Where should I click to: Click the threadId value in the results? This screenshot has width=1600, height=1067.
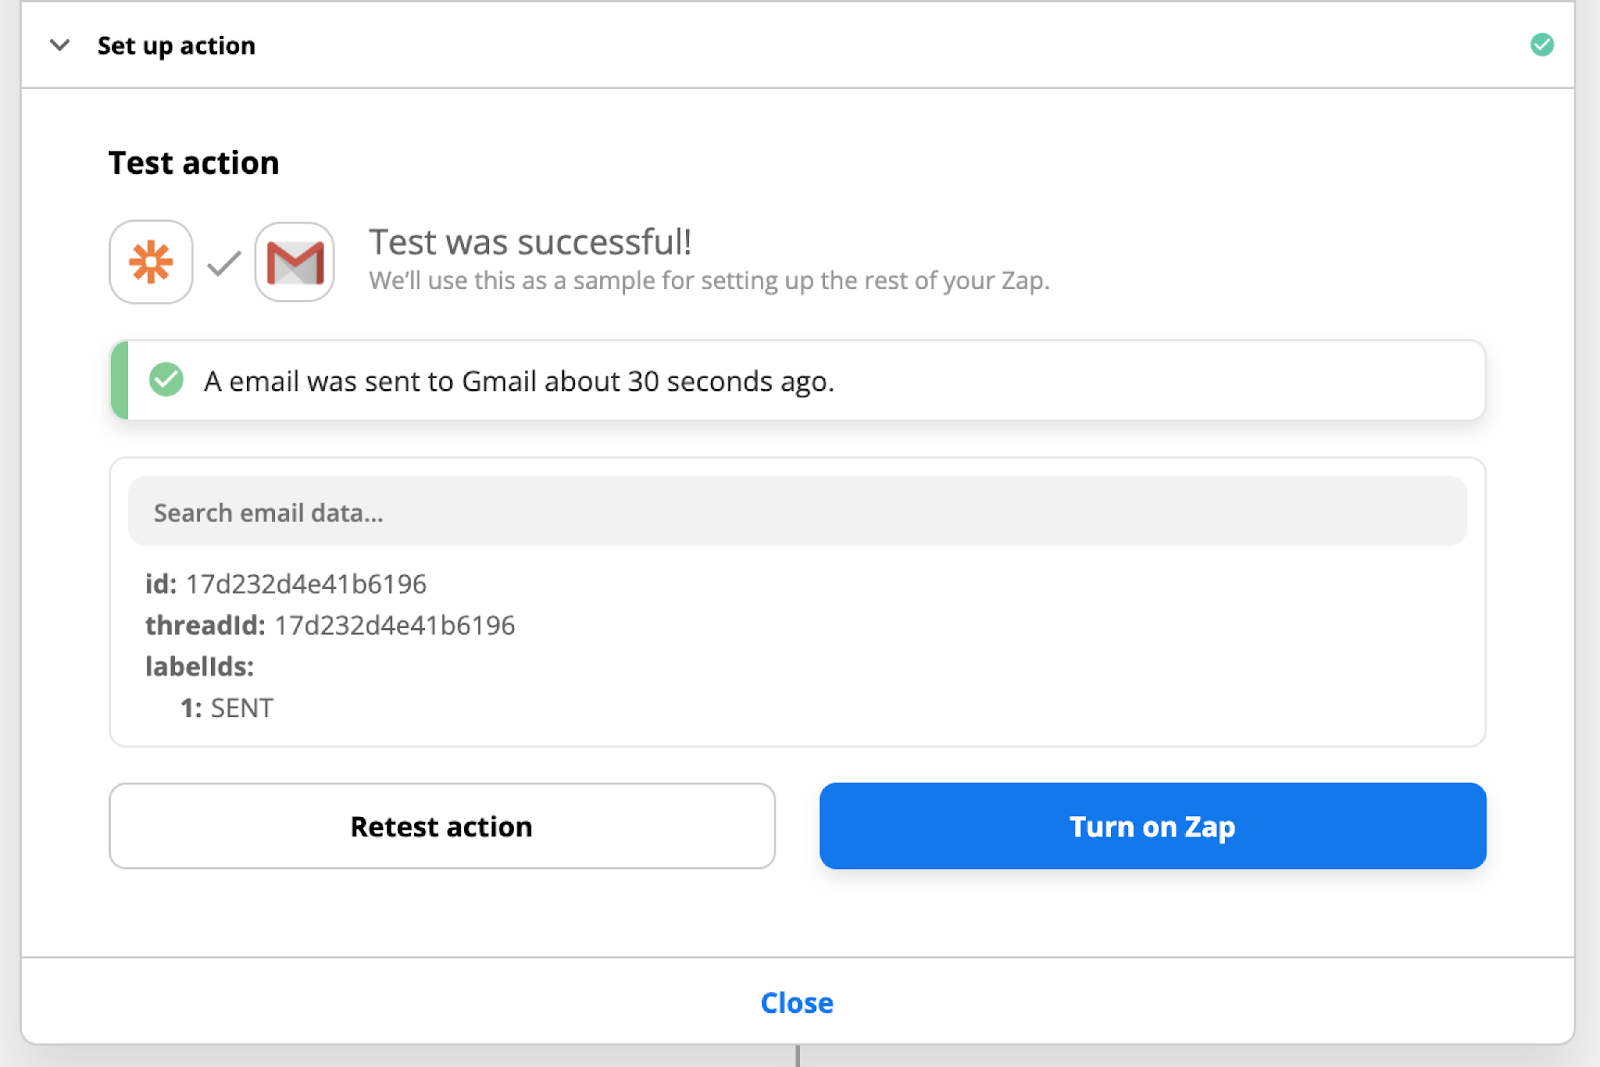click(394, 625)
